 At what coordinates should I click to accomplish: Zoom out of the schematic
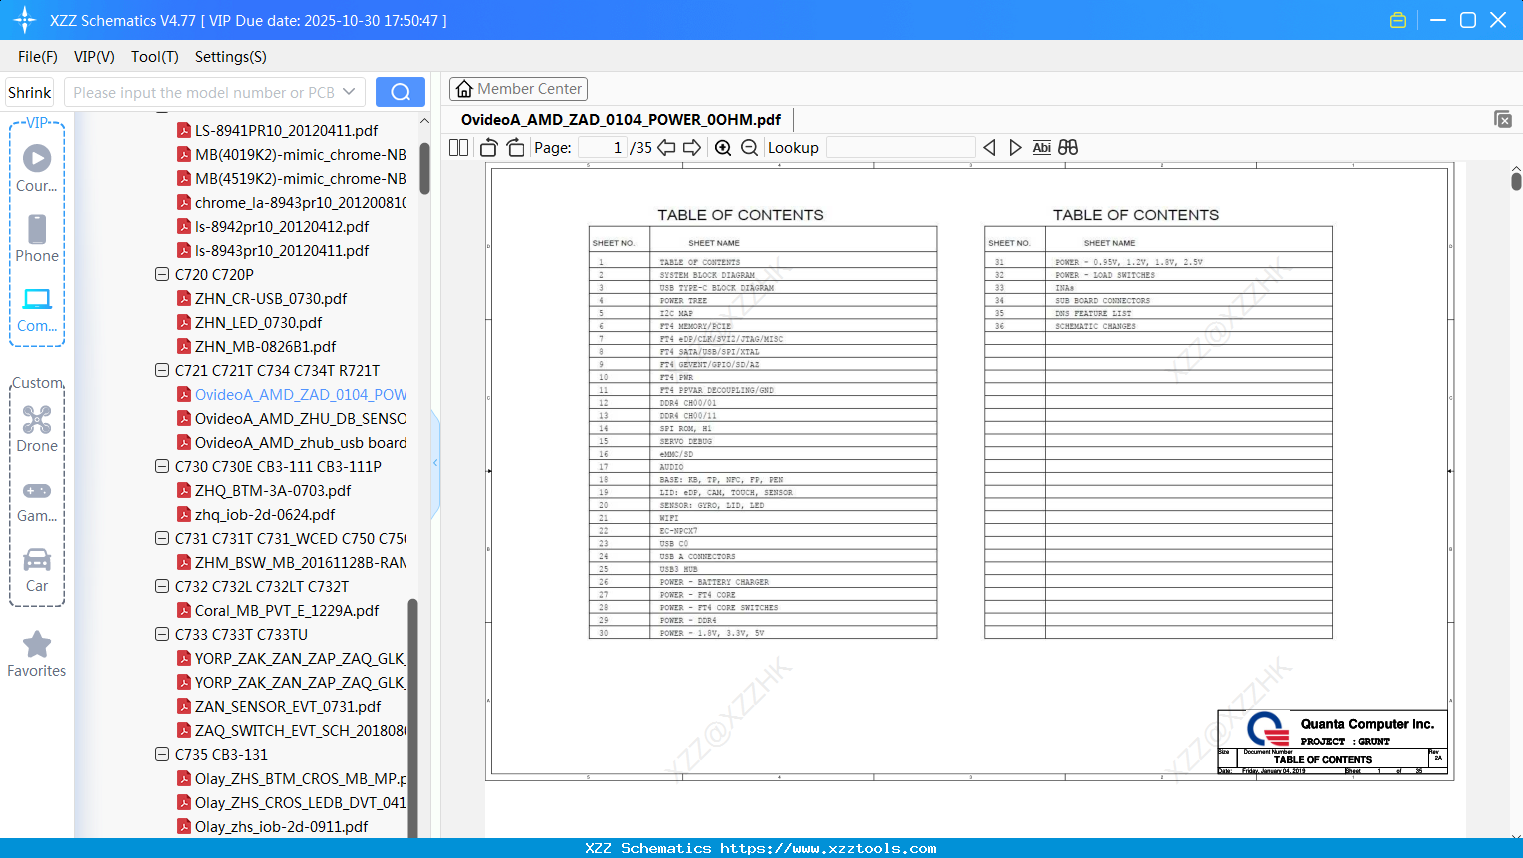click(750, 148)
